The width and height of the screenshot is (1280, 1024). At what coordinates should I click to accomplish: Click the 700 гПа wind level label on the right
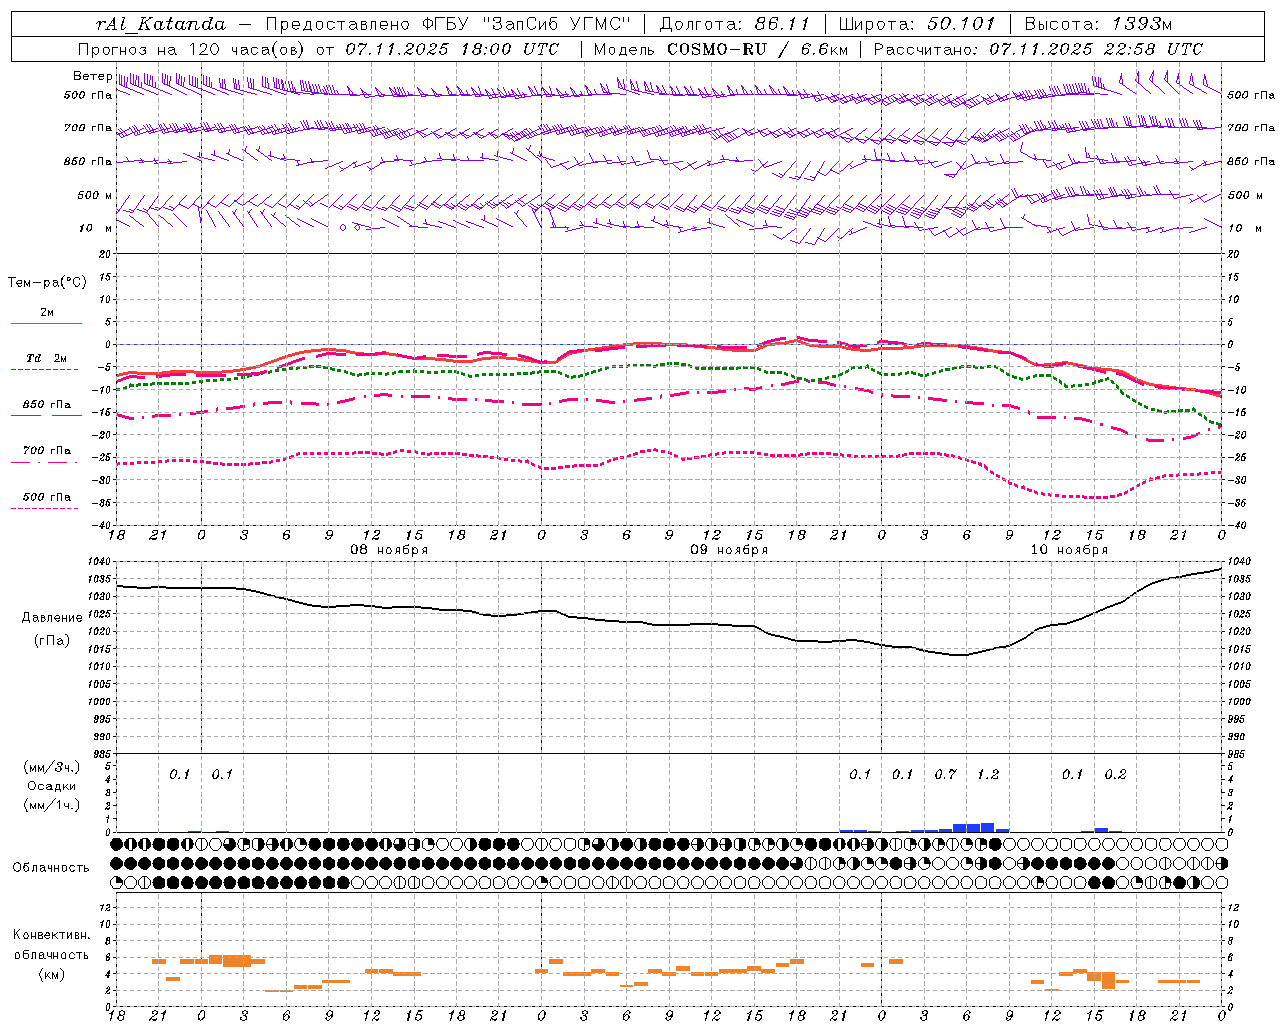click(x=1251, y=128)
